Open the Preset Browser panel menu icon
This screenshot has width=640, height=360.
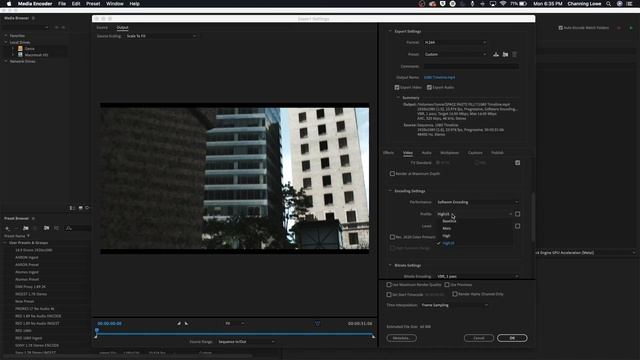click(x=33, y=218)
